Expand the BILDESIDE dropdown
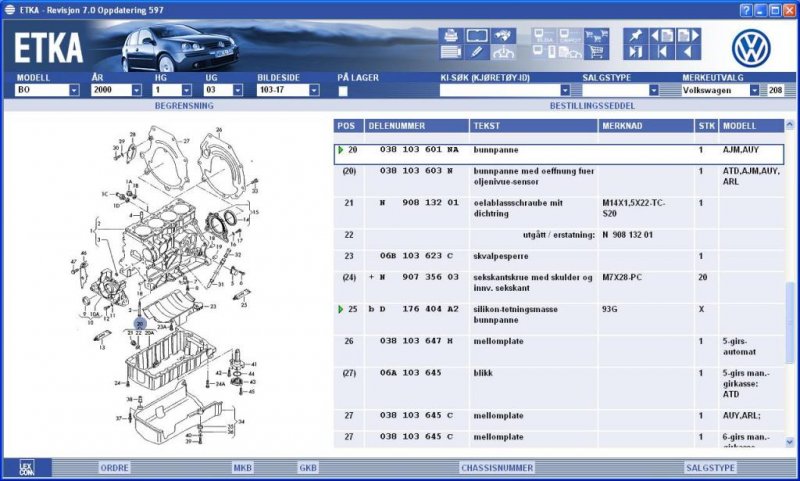 coord(314,90)
